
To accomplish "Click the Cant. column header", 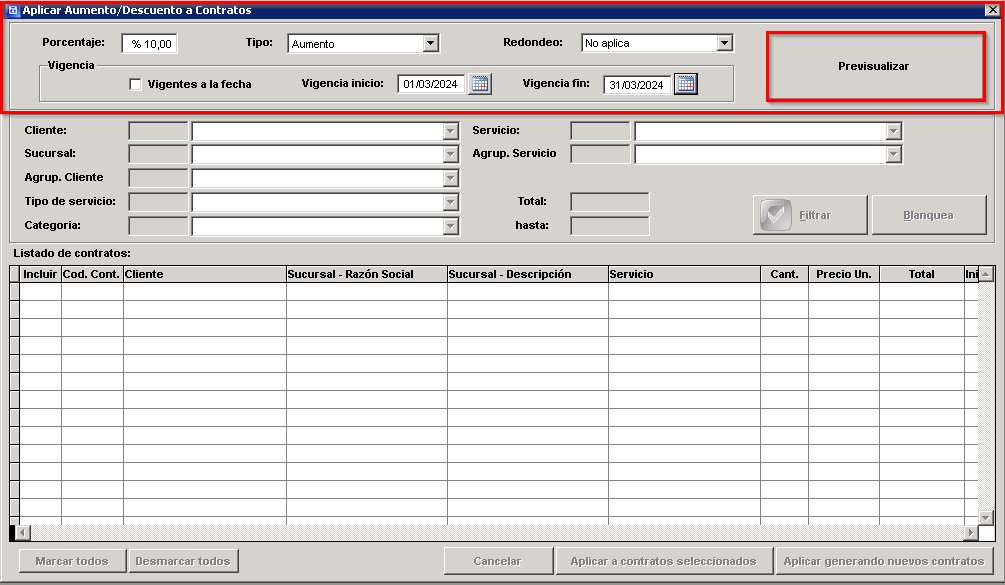I will coord(785,274).
